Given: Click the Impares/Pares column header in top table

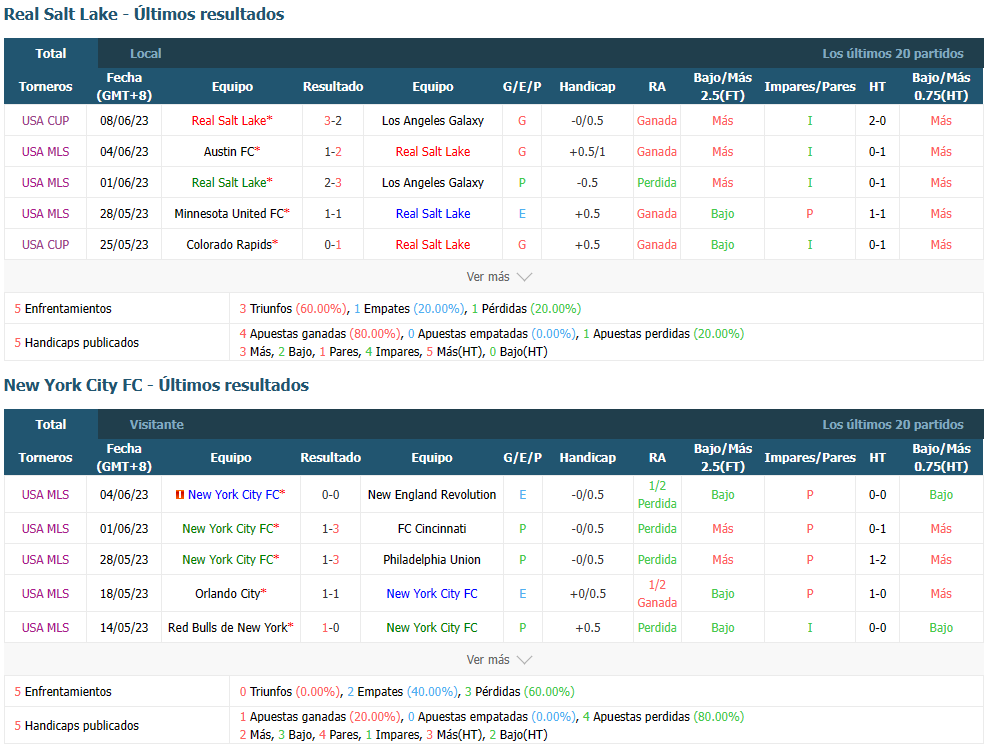Looking at the screenshot, I should tap(810, 86).
